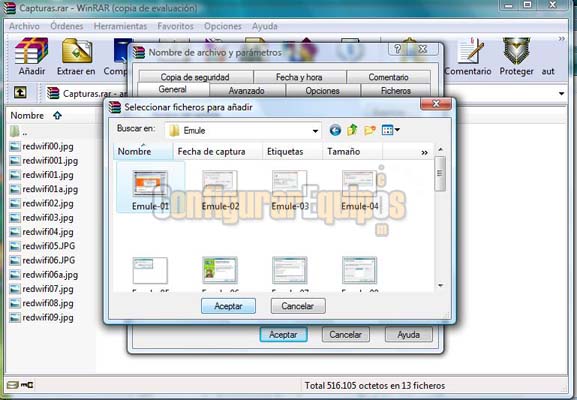Click Cancelar in the parameters dialog
The width and height of the screenshot is (577, 400).
[346, 334]
